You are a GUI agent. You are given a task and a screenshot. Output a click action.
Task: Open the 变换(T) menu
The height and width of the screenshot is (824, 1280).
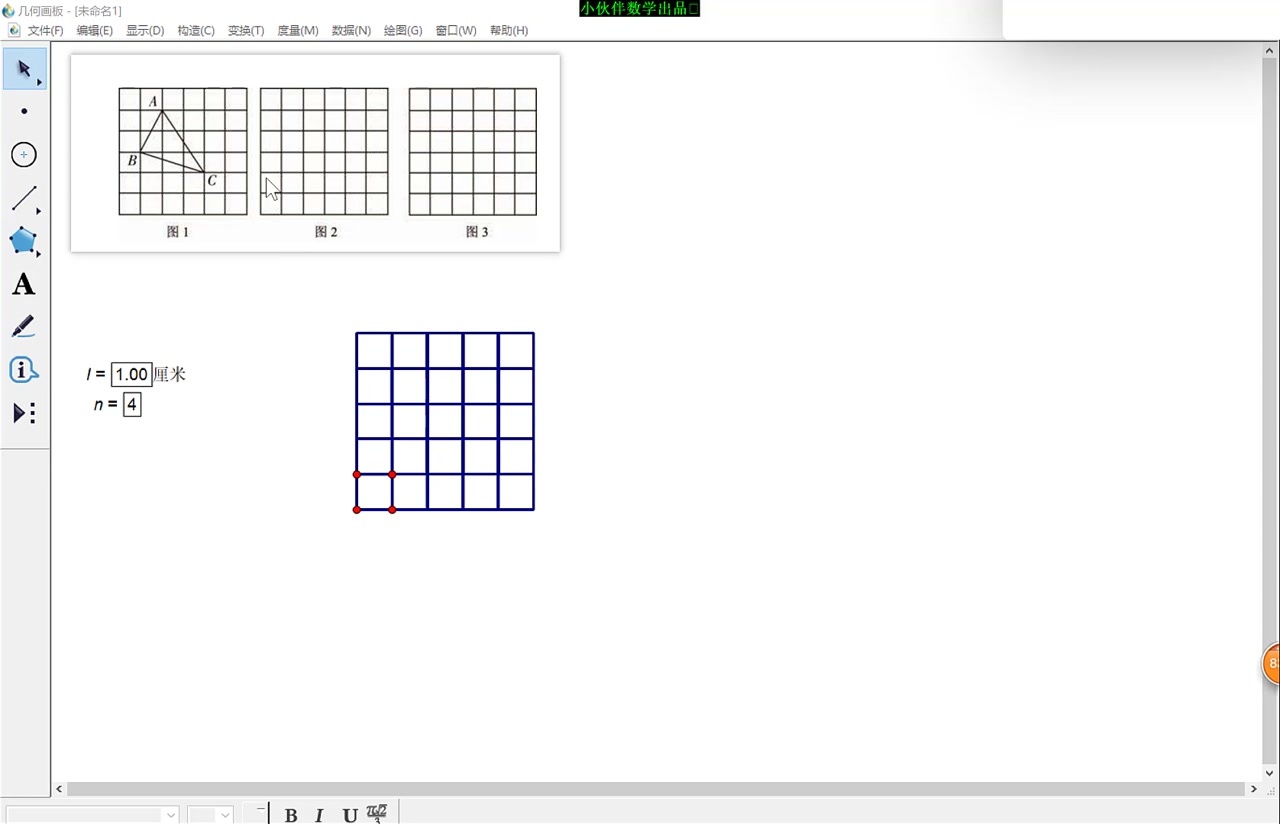[246, 30]
